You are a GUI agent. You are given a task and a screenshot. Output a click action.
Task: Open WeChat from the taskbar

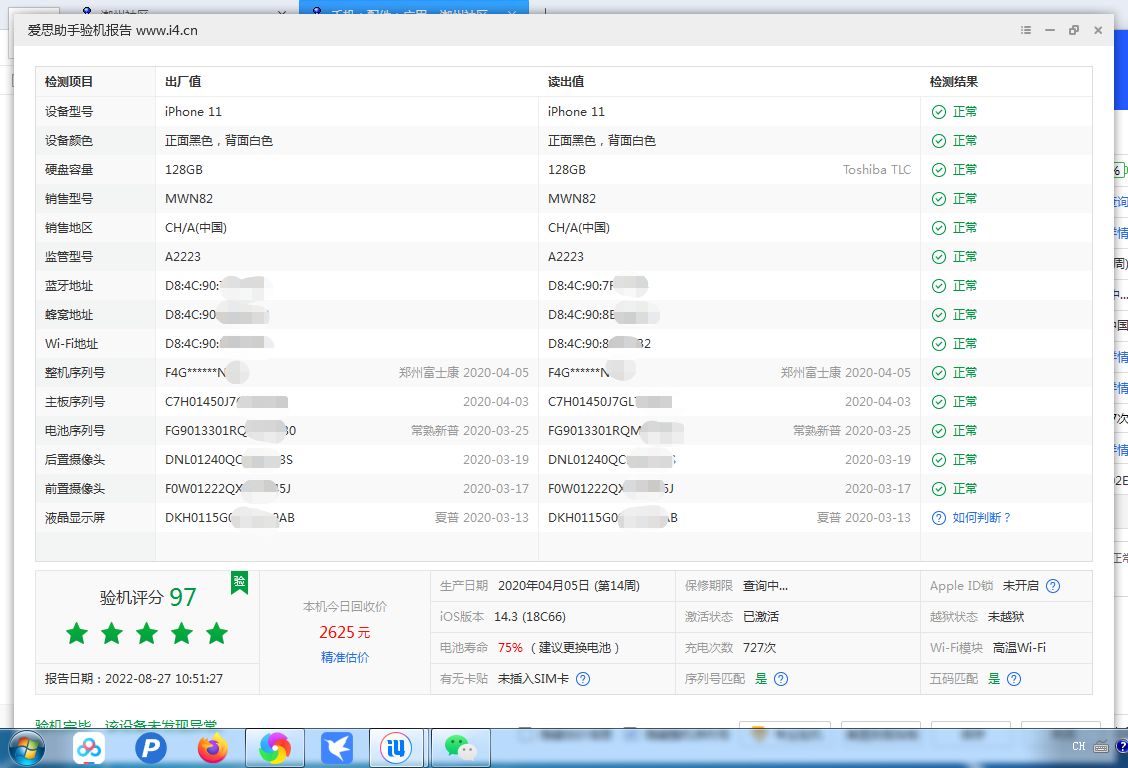[460, 748]
